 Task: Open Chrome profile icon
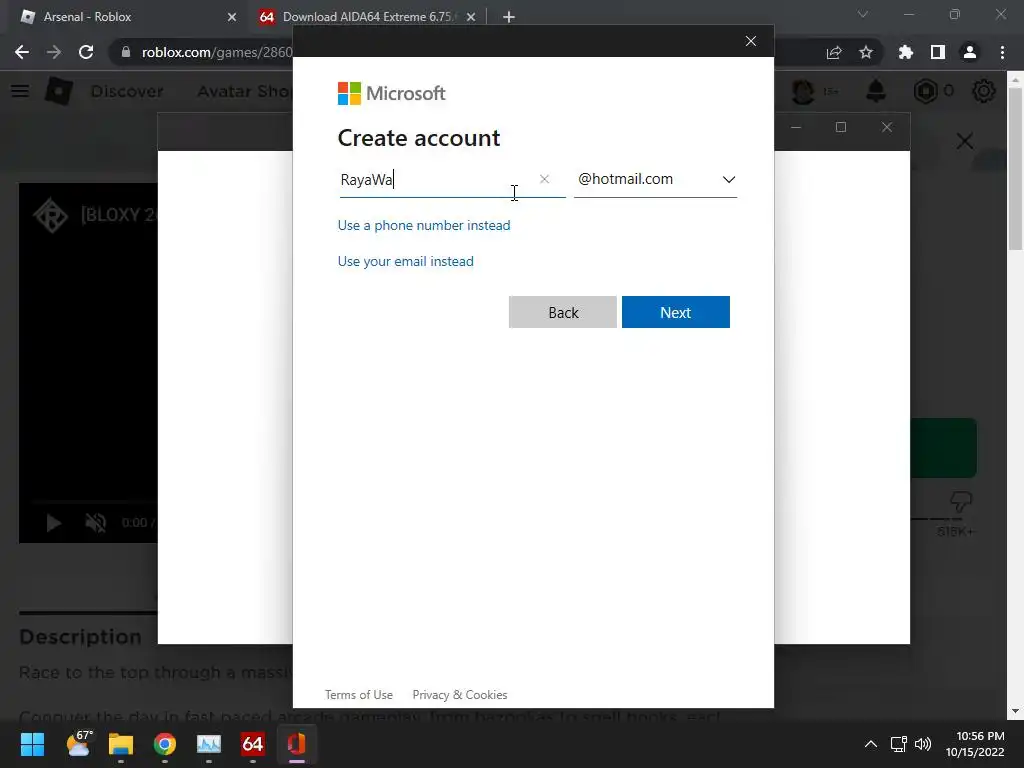[970, 52]
